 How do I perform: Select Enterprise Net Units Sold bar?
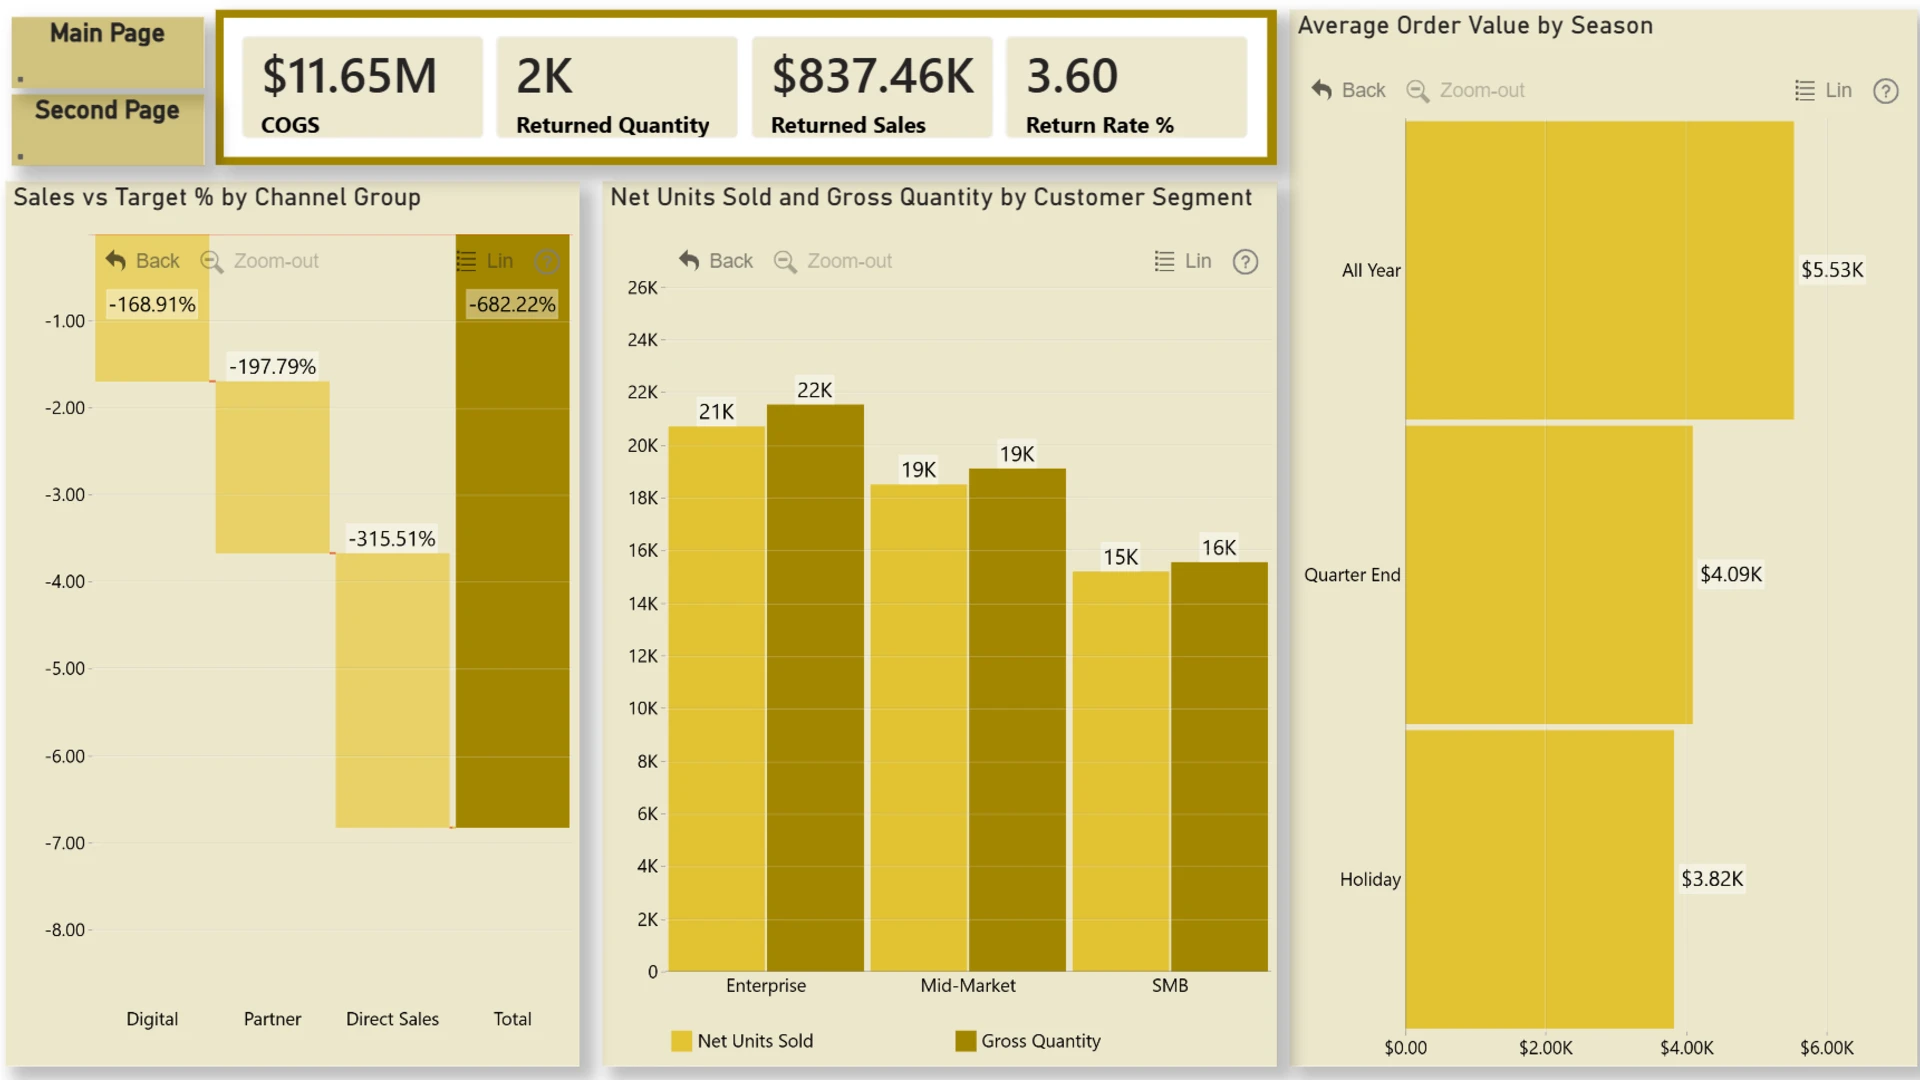click(717, 699)
